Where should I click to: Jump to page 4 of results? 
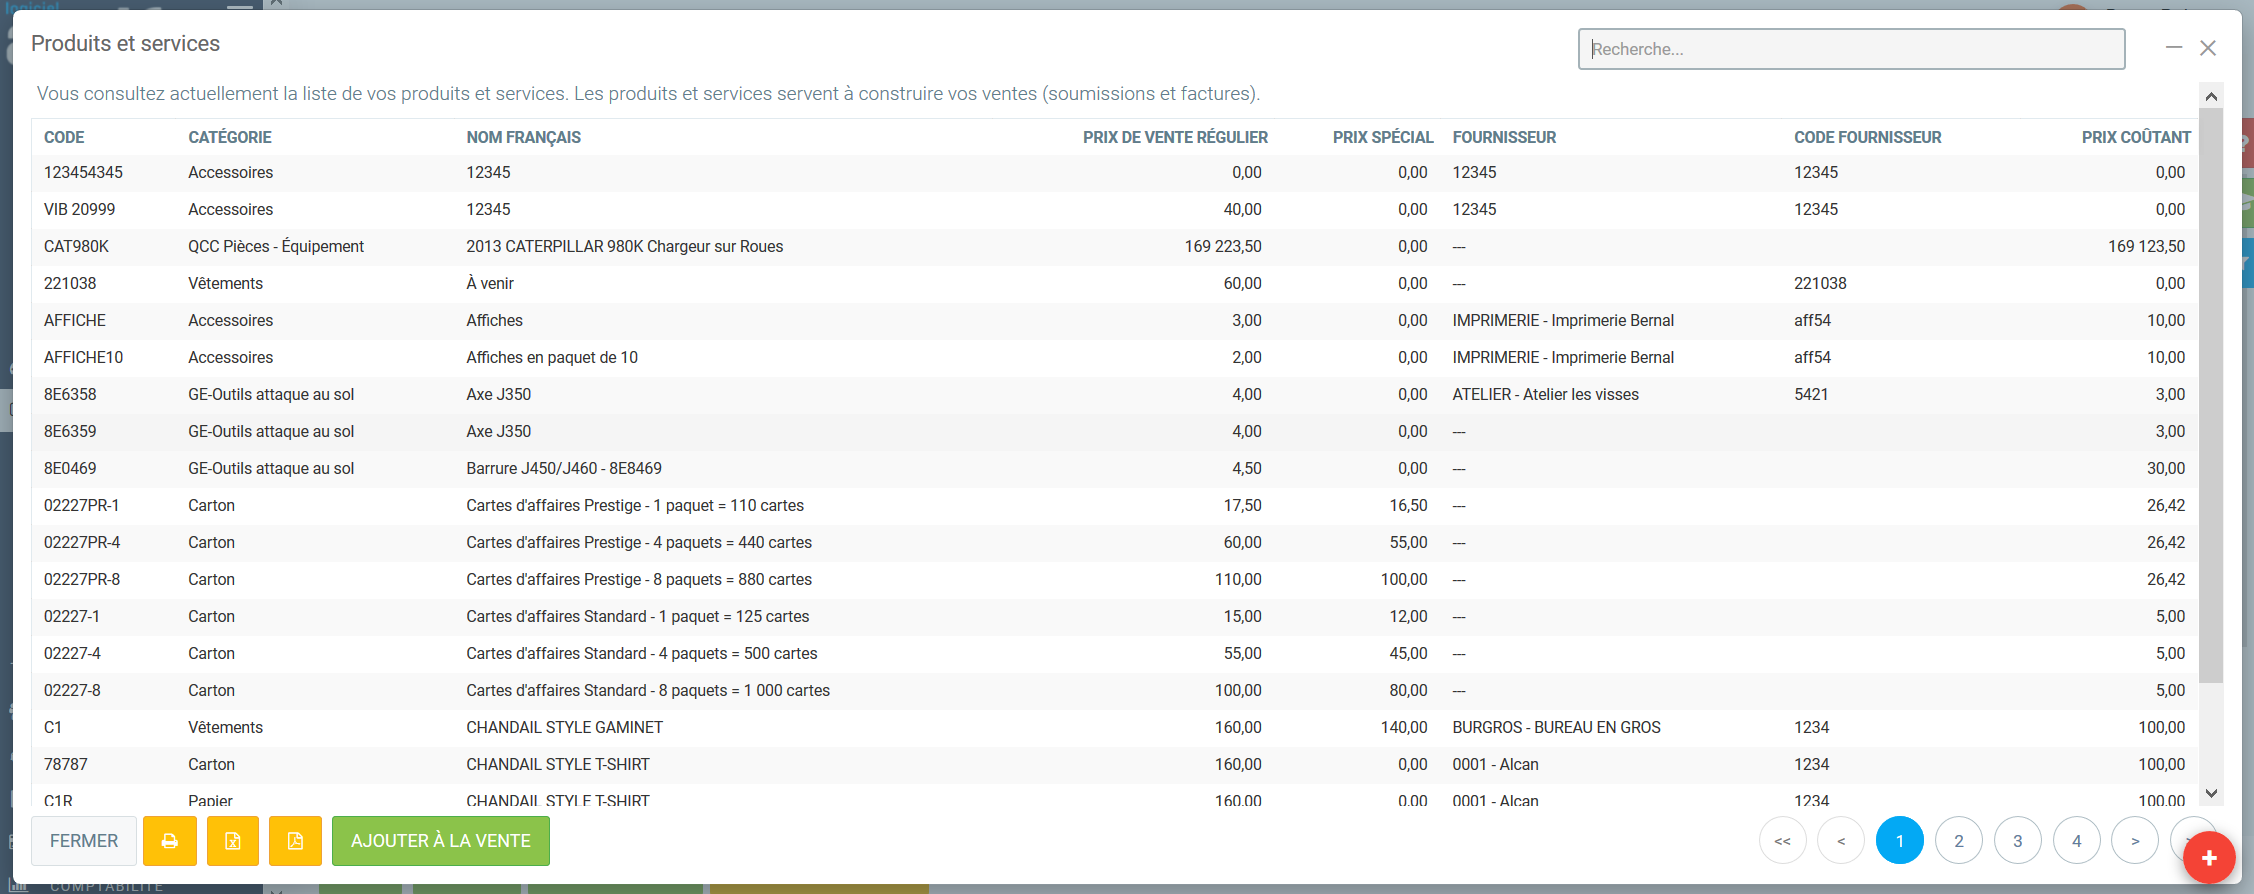(x=2076, y=841)
